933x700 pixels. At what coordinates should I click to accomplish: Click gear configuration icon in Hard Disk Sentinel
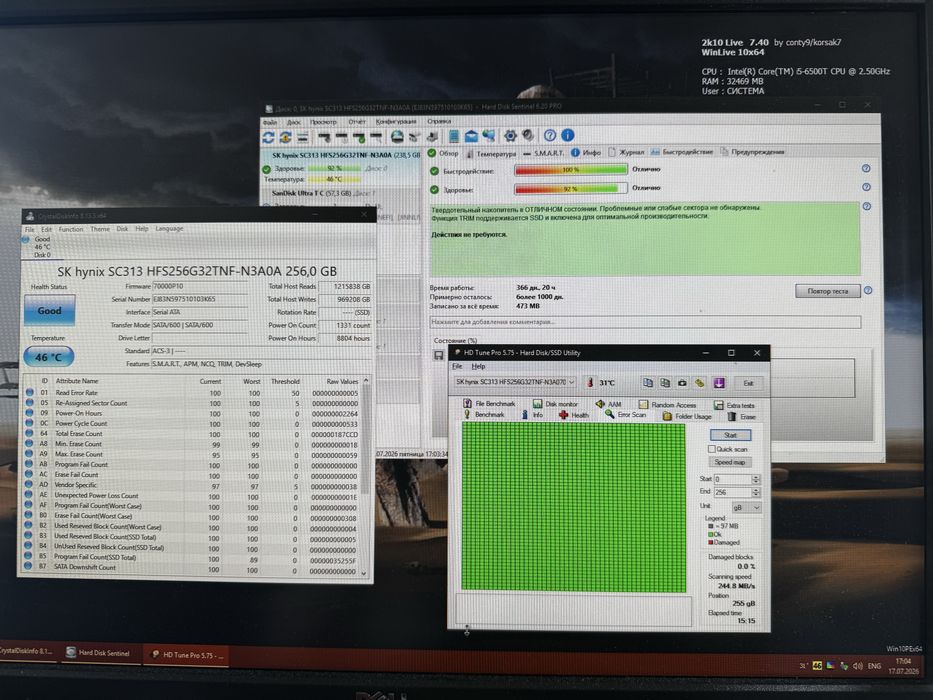coord(510,136)
